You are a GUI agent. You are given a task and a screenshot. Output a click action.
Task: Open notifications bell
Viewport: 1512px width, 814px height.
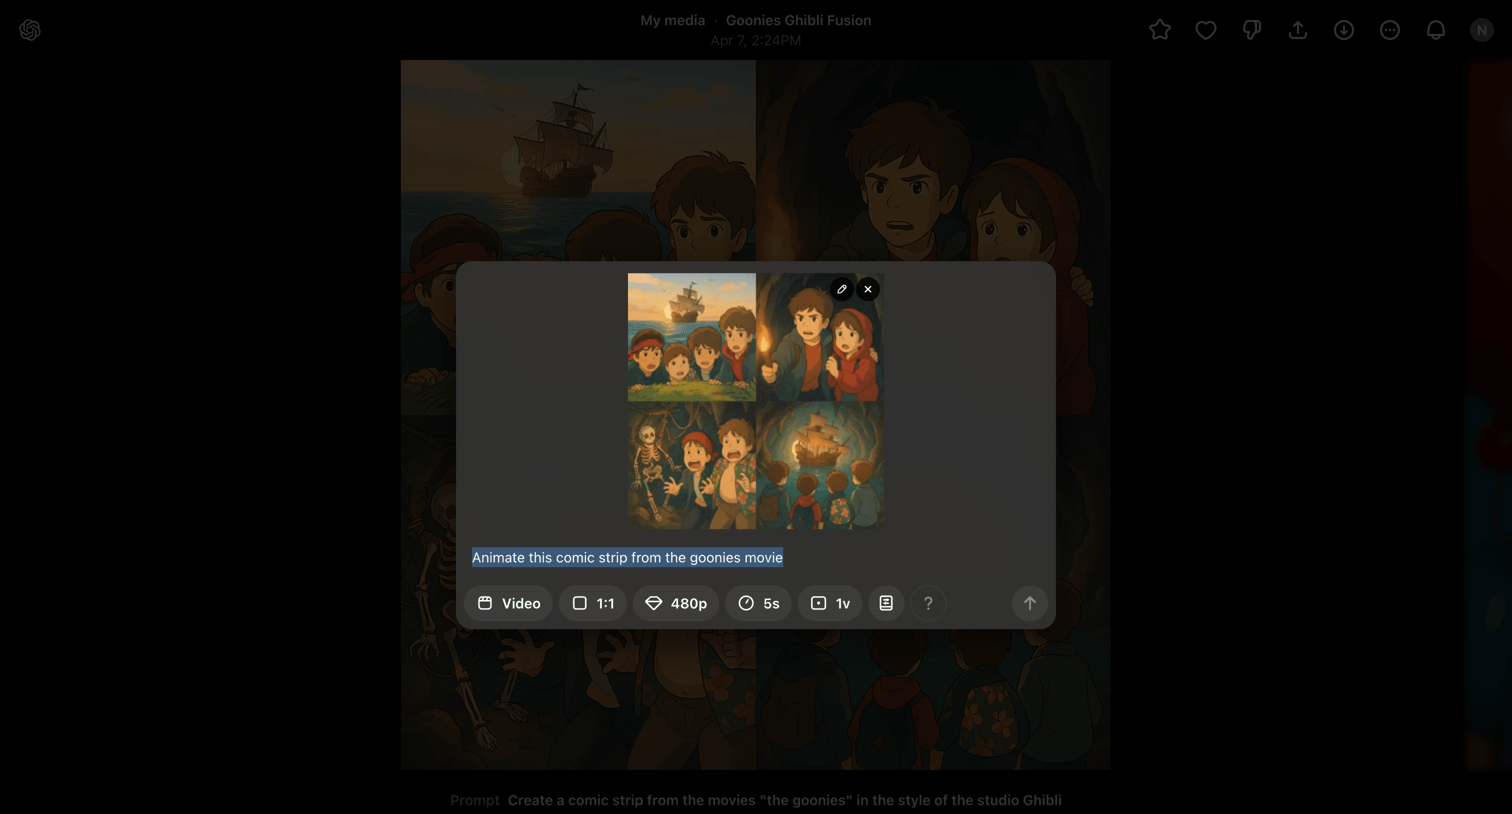click(x=1436, y=30)
